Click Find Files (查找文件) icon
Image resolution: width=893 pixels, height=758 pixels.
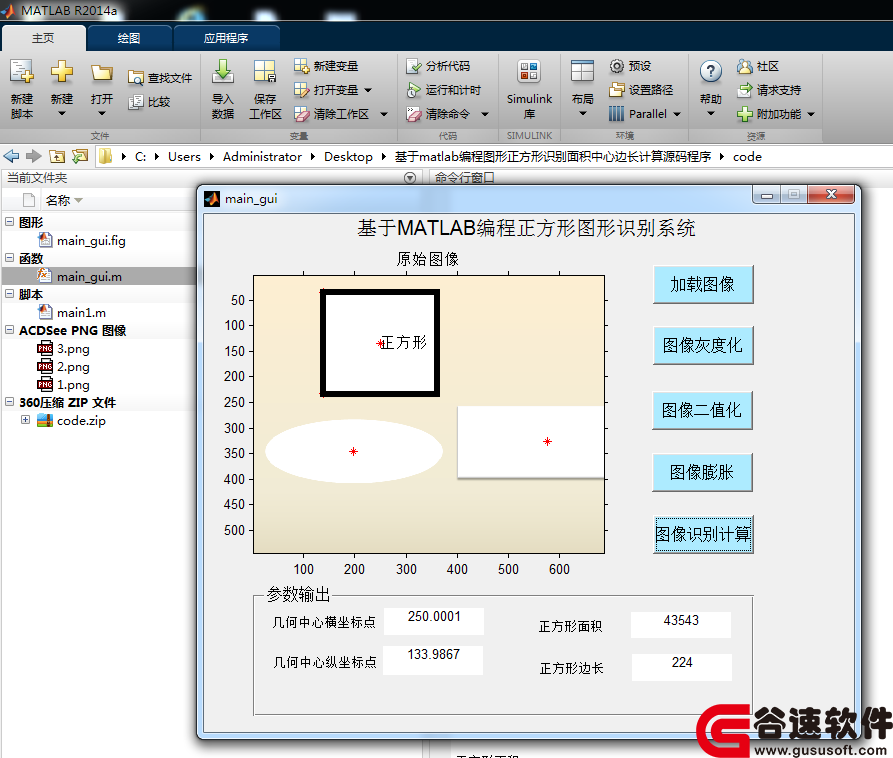click(x=136, y=78)
